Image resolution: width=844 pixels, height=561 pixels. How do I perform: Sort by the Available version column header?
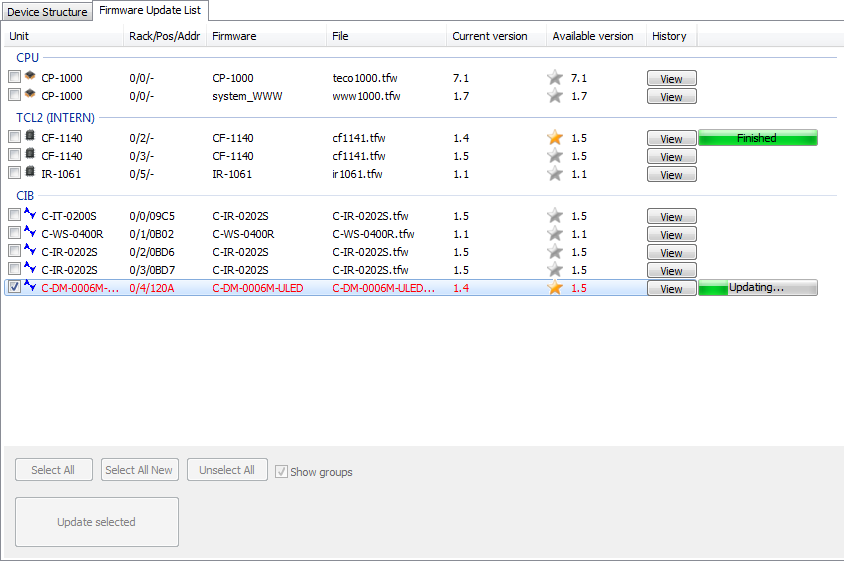[593, 36]
